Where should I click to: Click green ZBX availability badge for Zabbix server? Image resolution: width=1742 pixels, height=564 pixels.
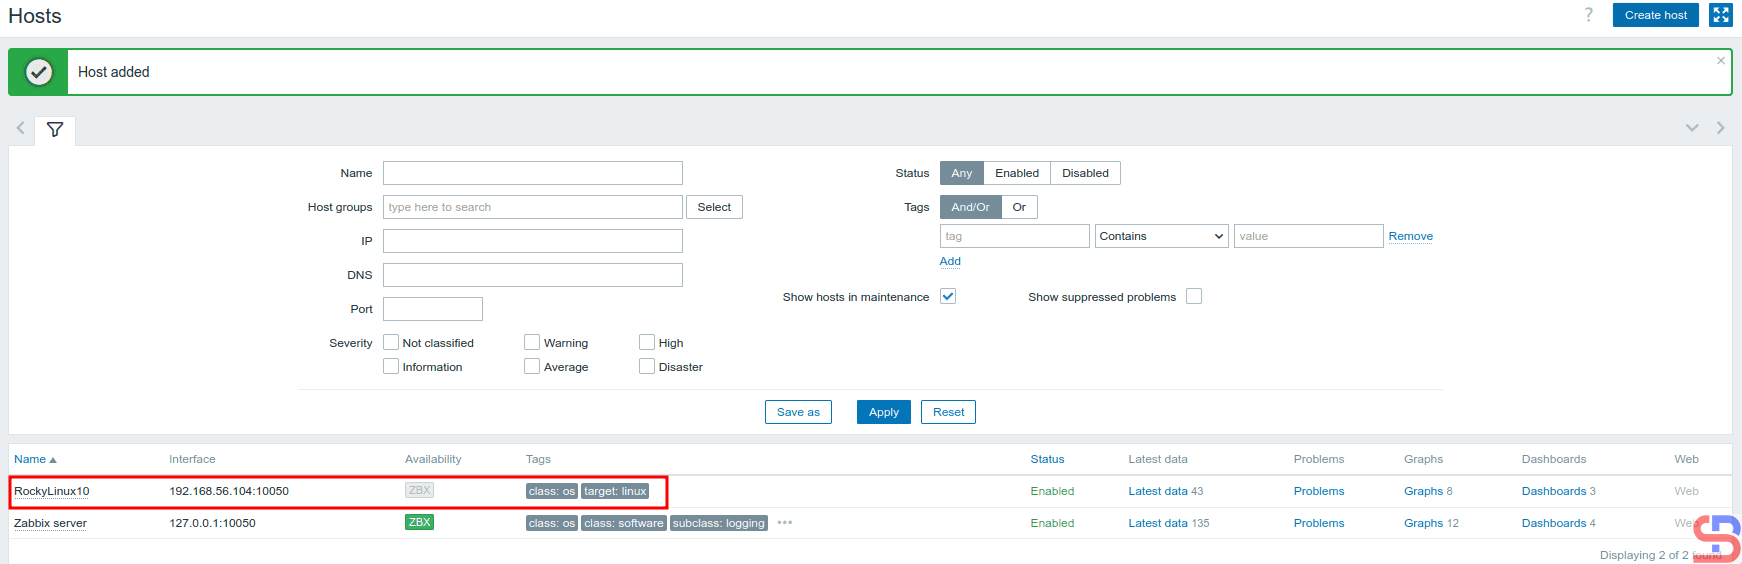(419, 522)
